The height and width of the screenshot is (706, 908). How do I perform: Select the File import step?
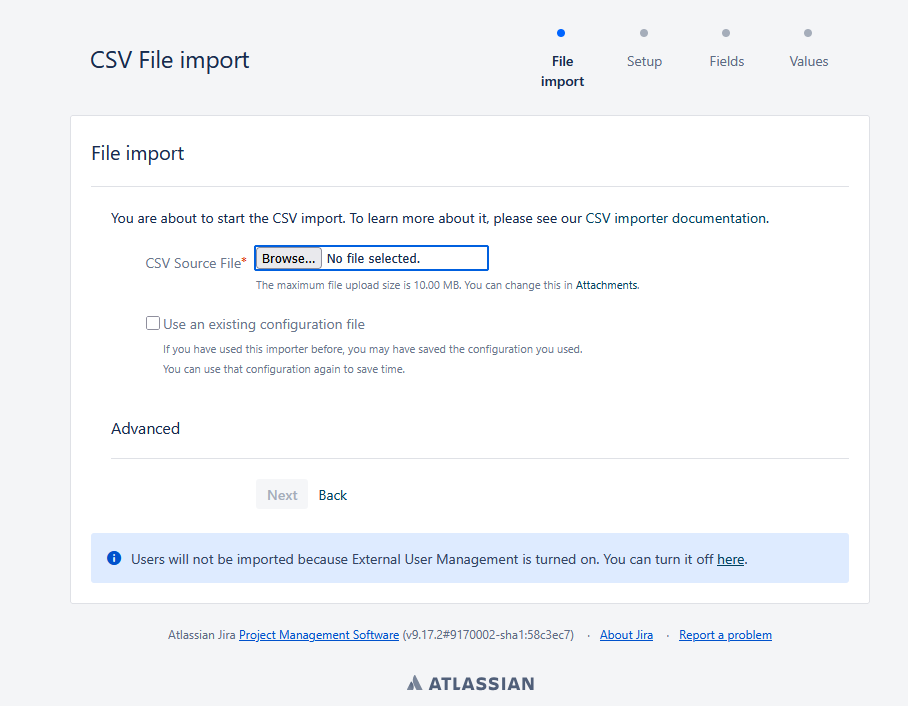(x=562, y=71)
